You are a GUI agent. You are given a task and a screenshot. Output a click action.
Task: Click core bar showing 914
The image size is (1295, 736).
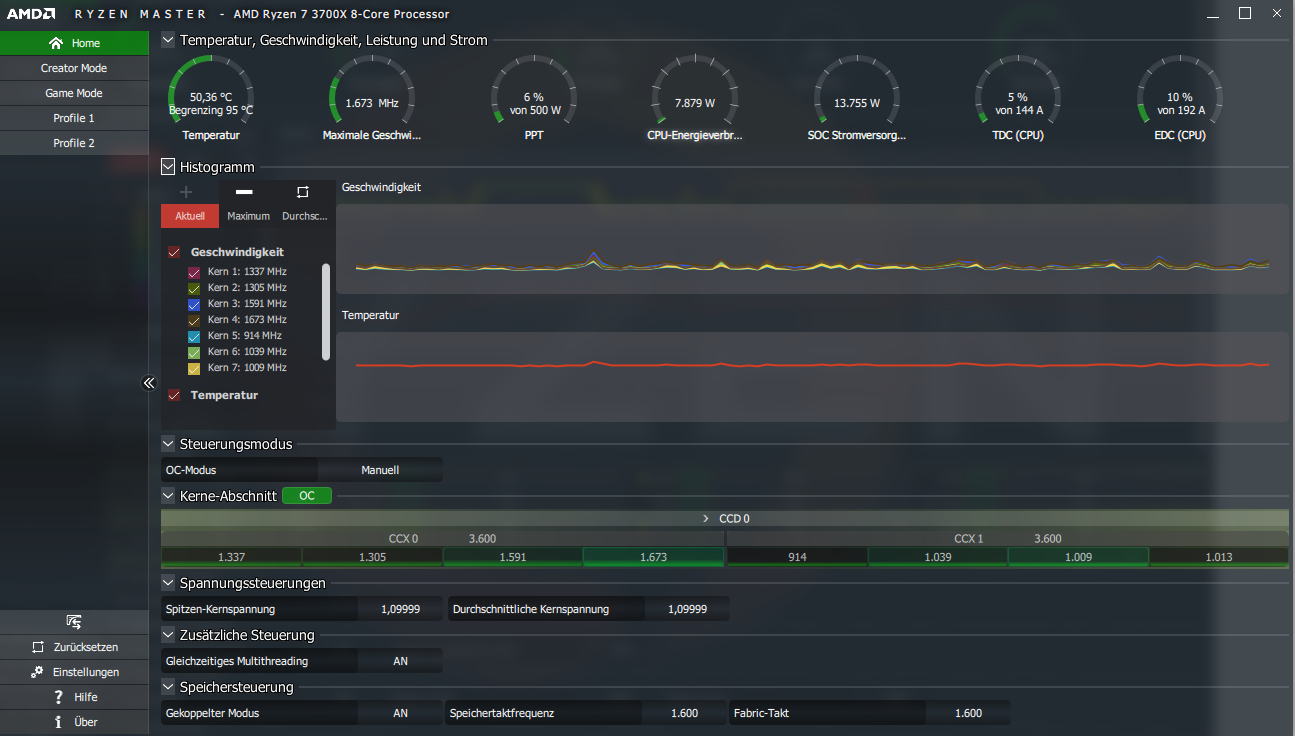[x=797, y=557]
